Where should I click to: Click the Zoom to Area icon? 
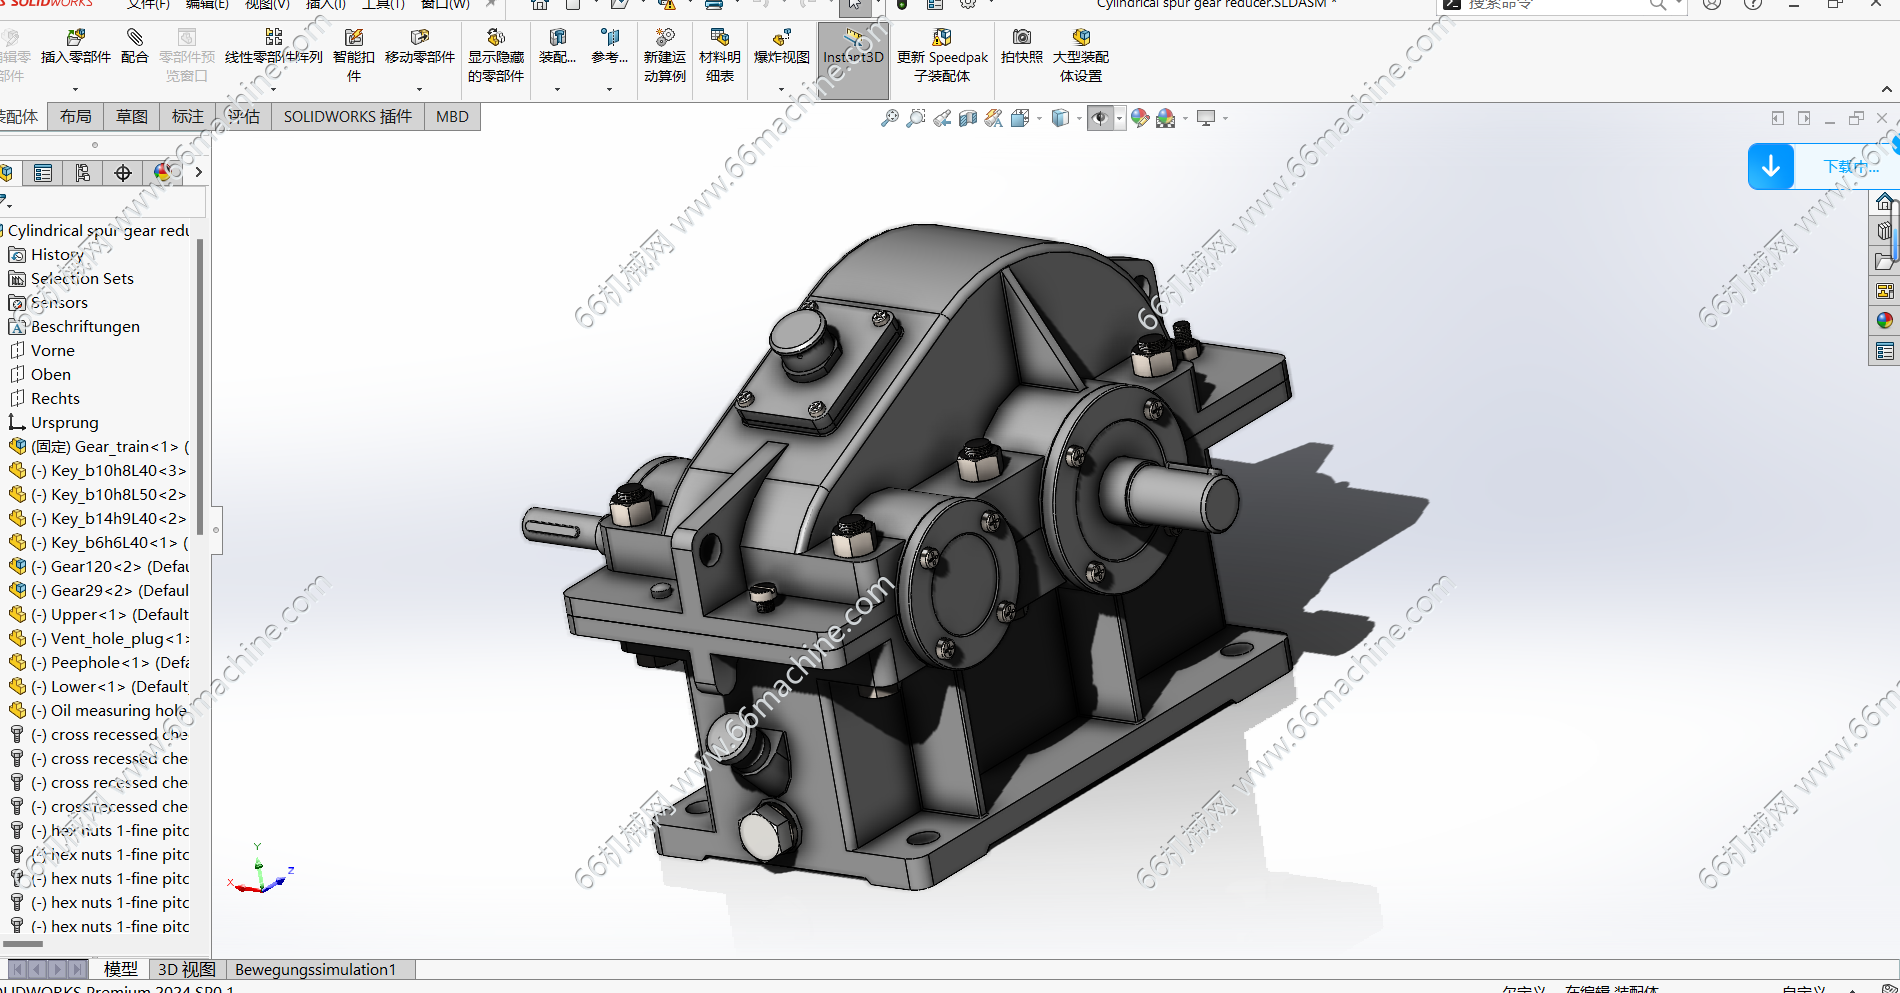915,118
